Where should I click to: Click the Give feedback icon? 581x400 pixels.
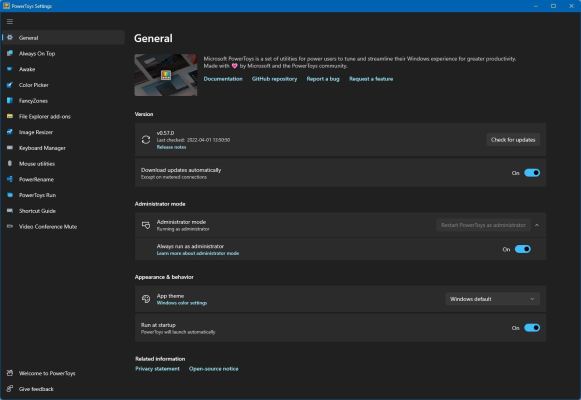coord(10,389)
